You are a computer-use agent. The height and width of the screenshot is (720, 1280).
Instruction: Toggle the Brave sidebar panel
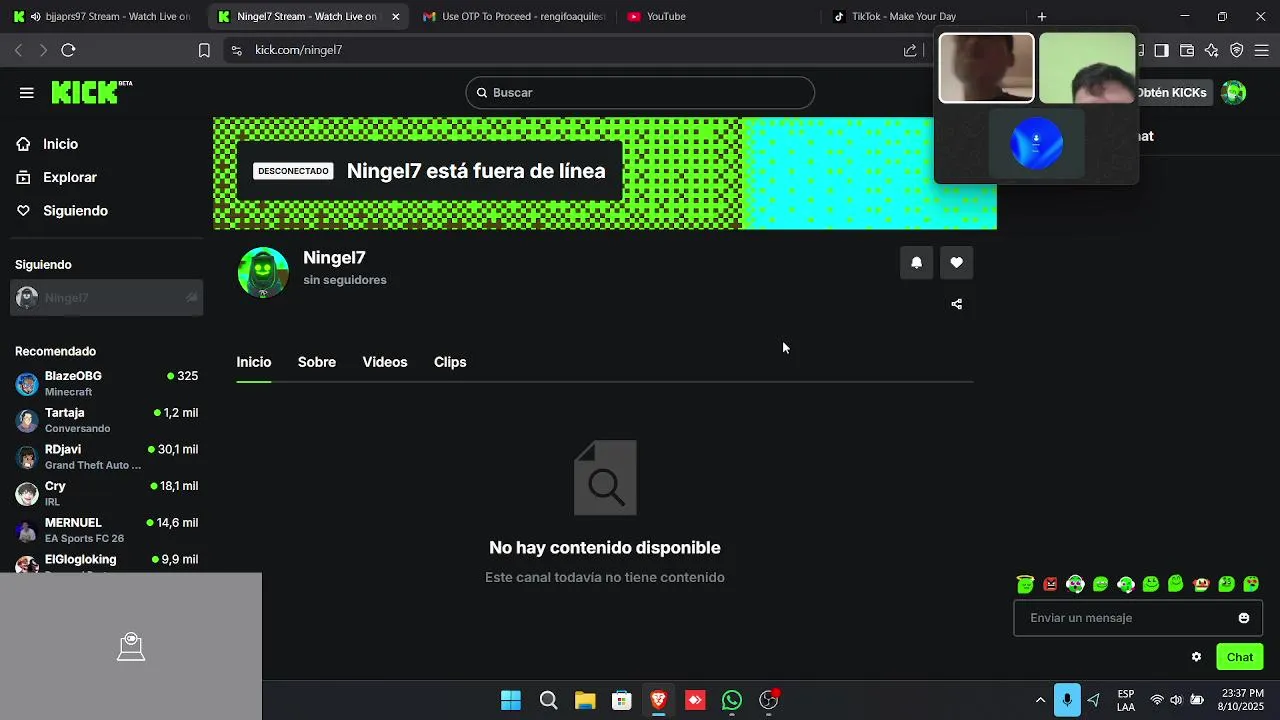(x=1161, y=50)
